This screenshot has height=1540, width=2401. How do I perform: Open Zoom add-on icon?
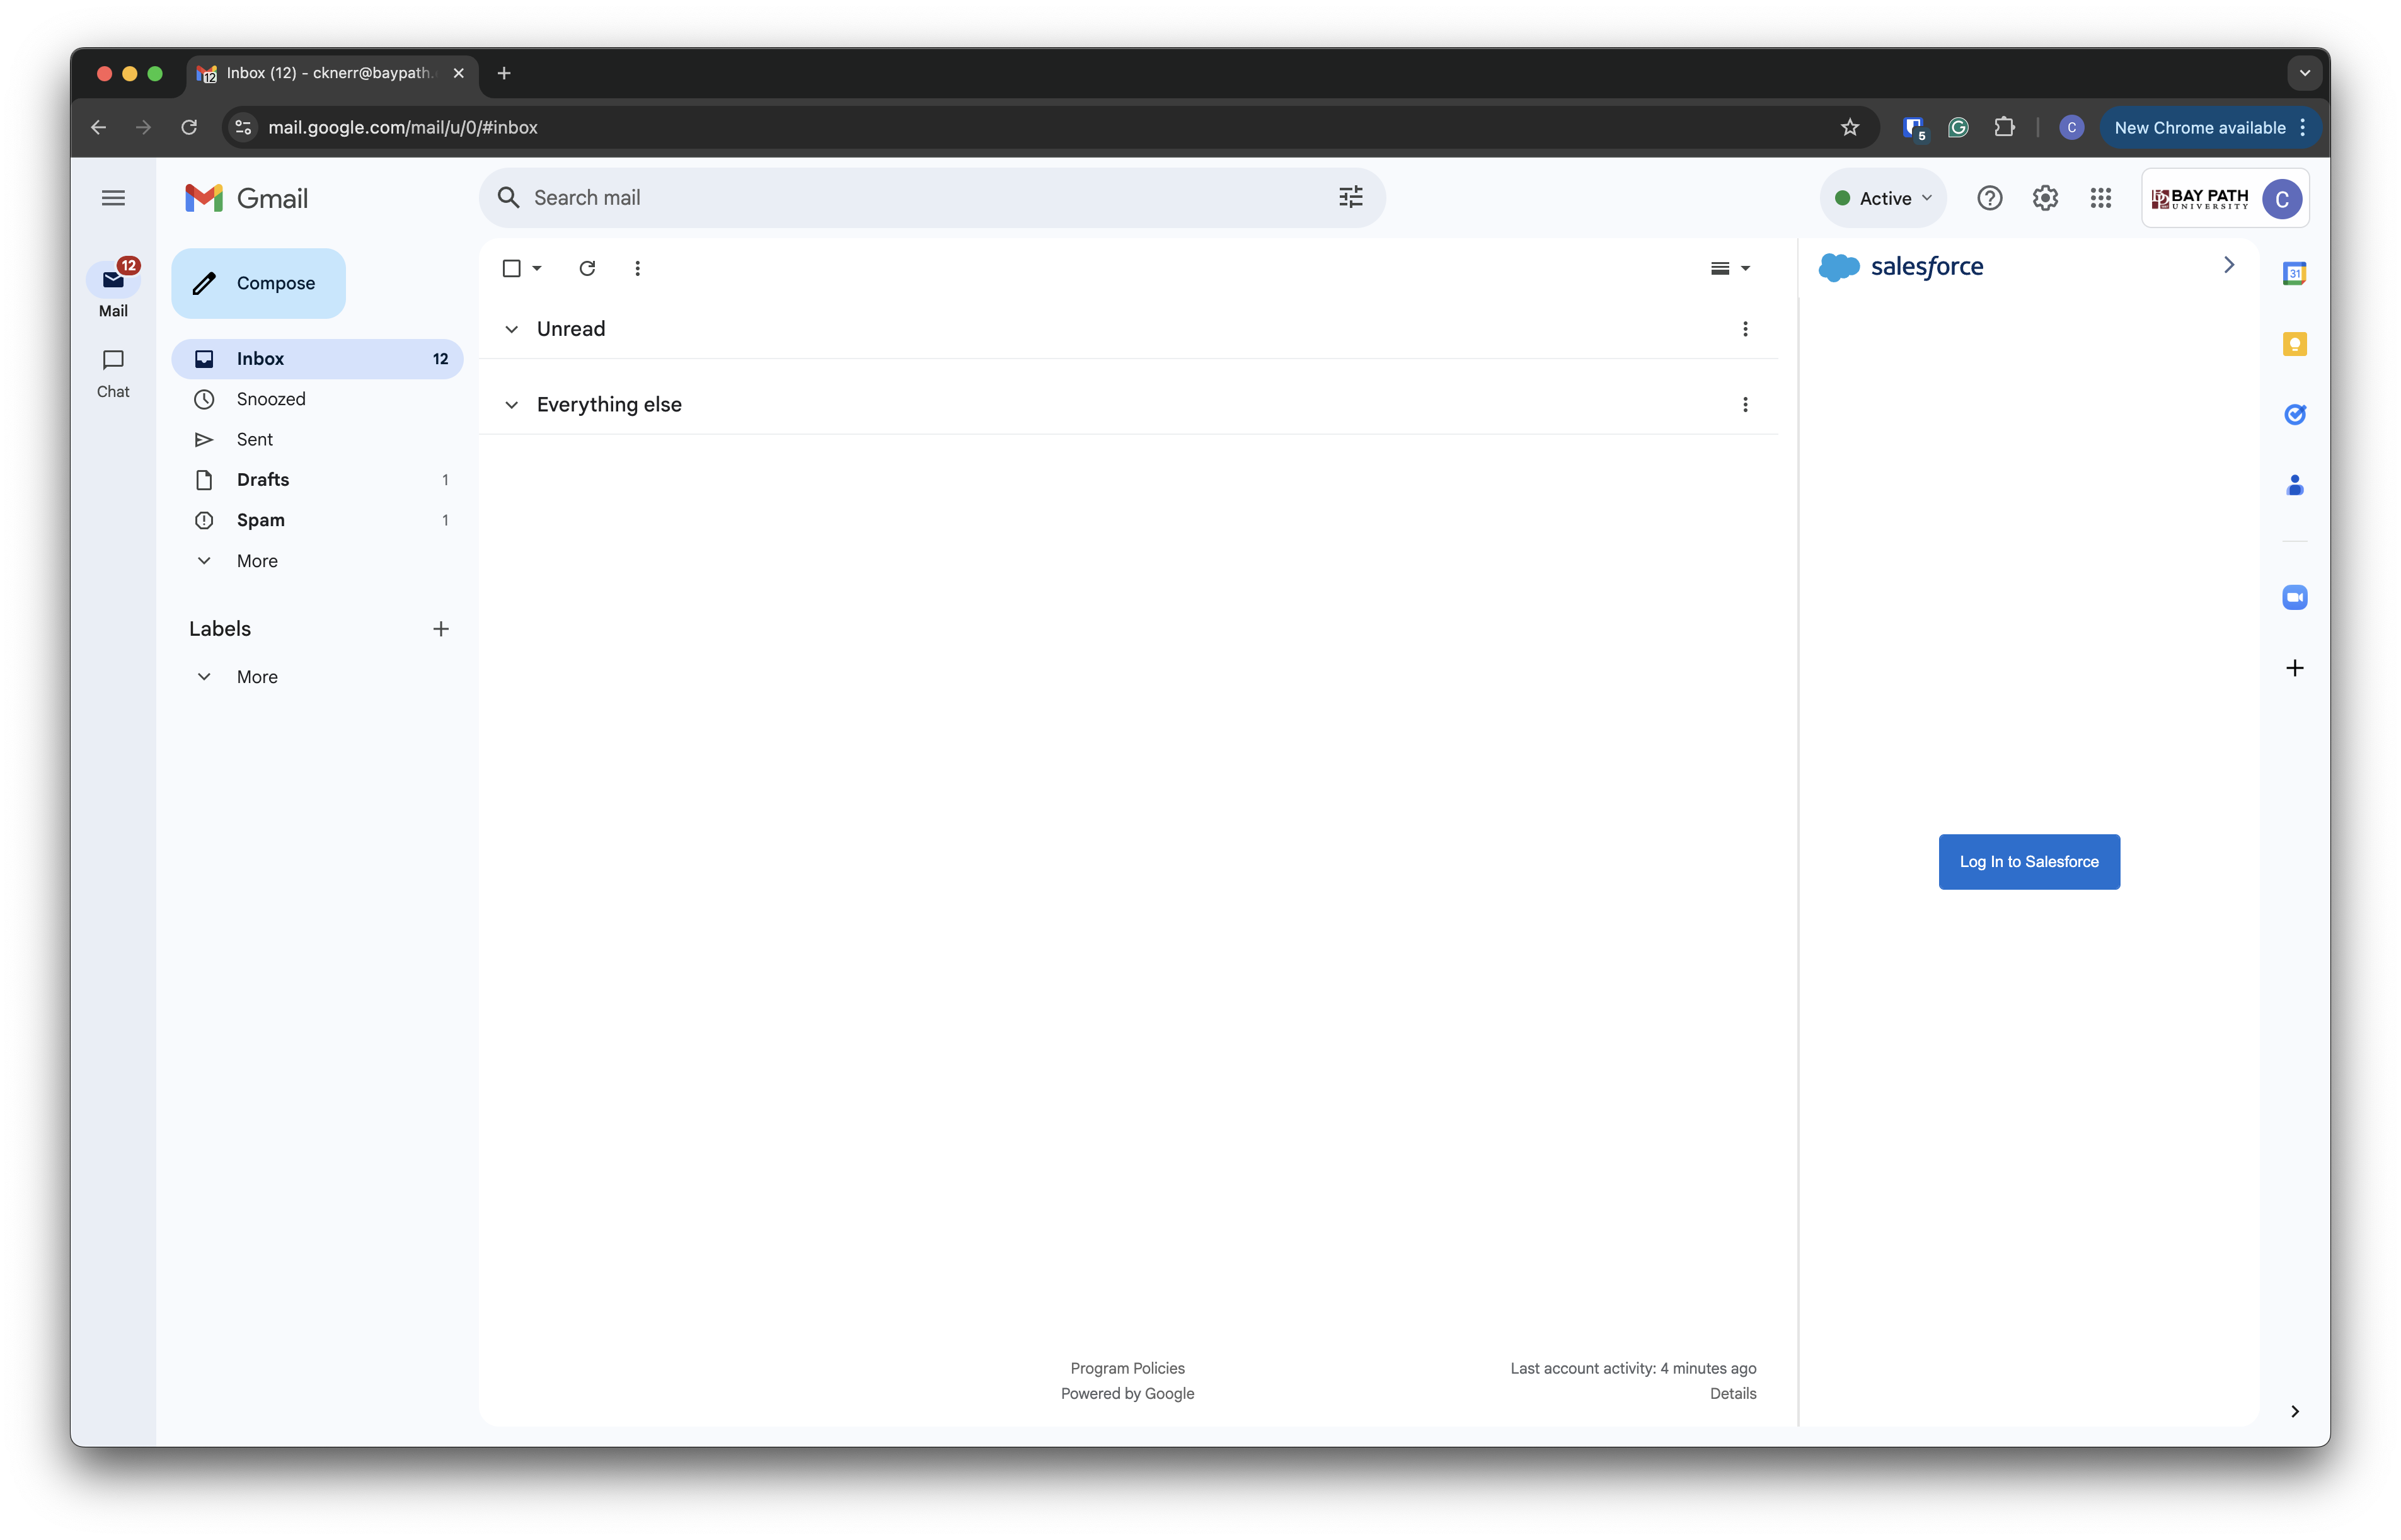[x=2294, y=597]
